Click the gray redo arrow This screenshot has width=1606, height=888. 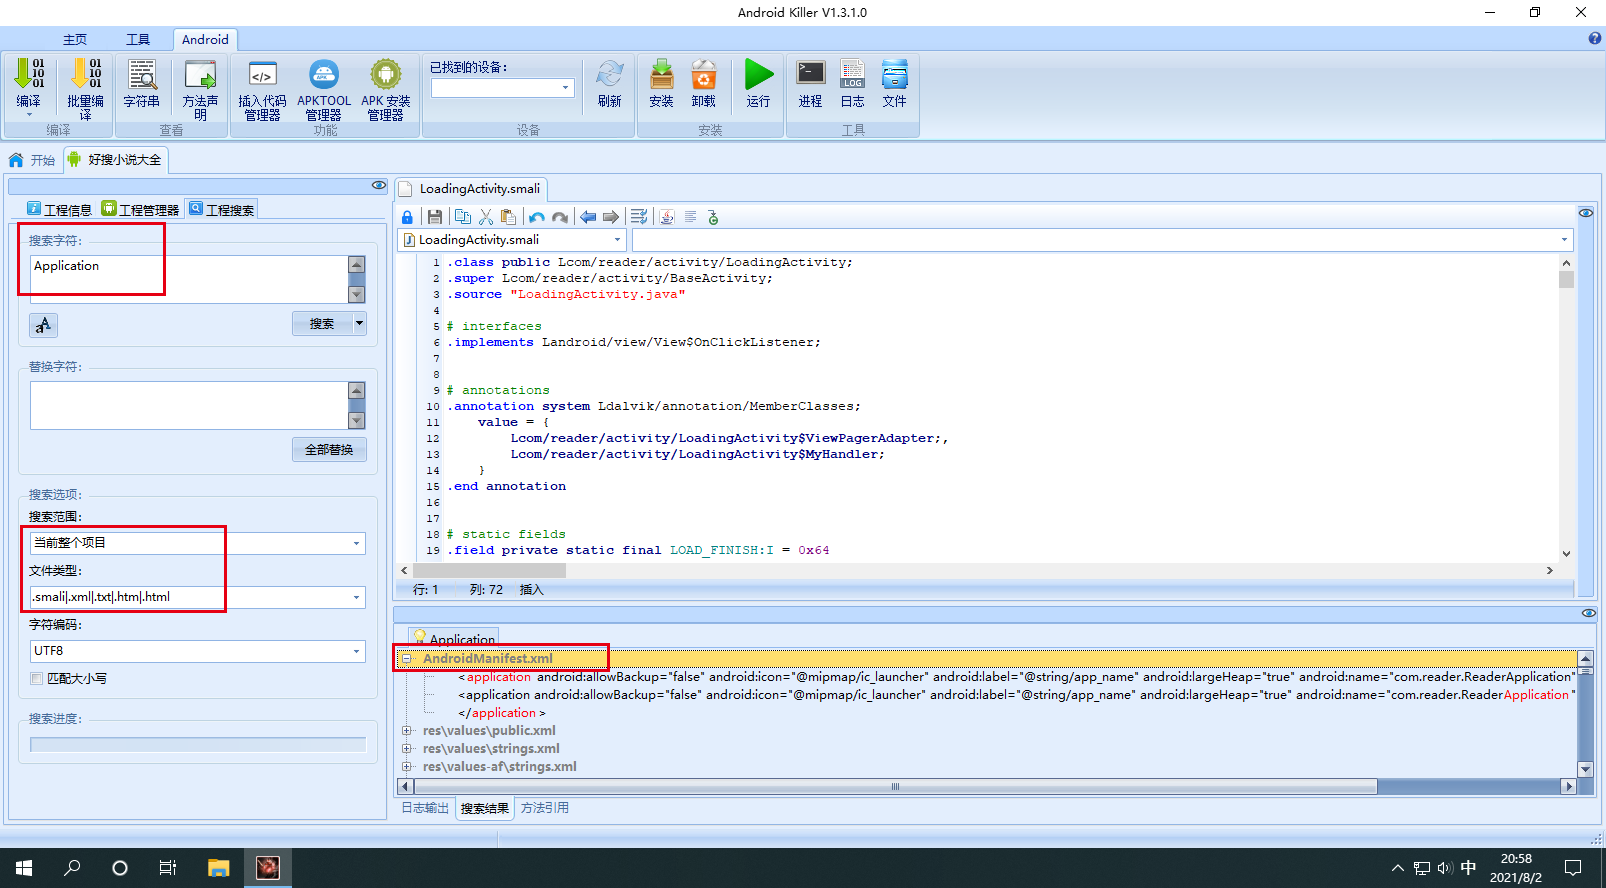(560, 217)
